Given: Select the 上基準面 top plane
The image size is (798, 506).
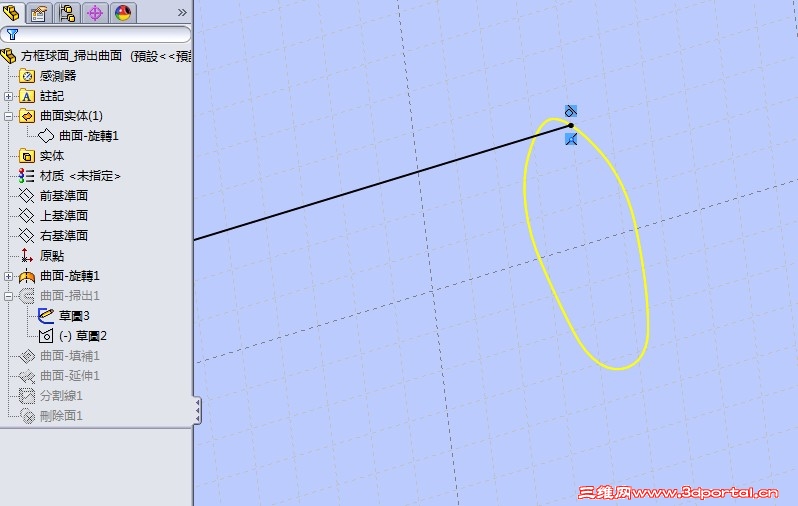Looking at the screenshot, I should tap(64, 215).
